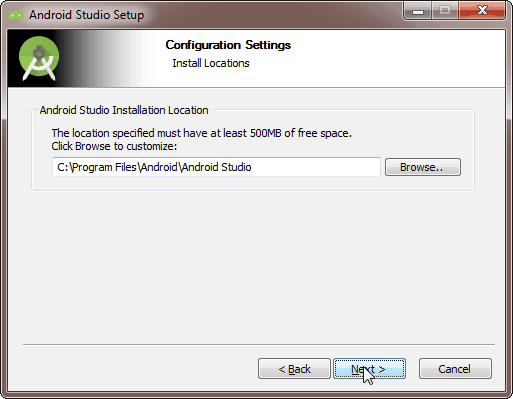Click 'Click Browse to customize:' text
This screenshot has width=513, height=399.
[x=114, y=146]
